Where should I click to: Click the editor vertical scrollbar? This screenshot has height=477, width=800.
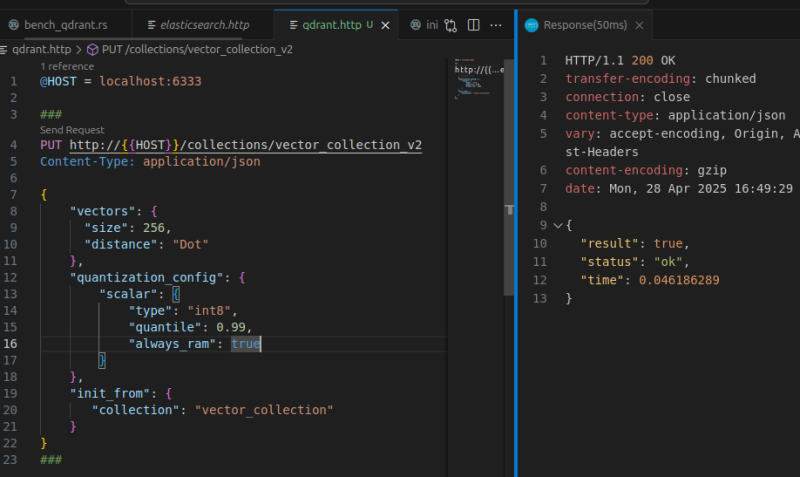pyautogui.click(x=509, y=200)
